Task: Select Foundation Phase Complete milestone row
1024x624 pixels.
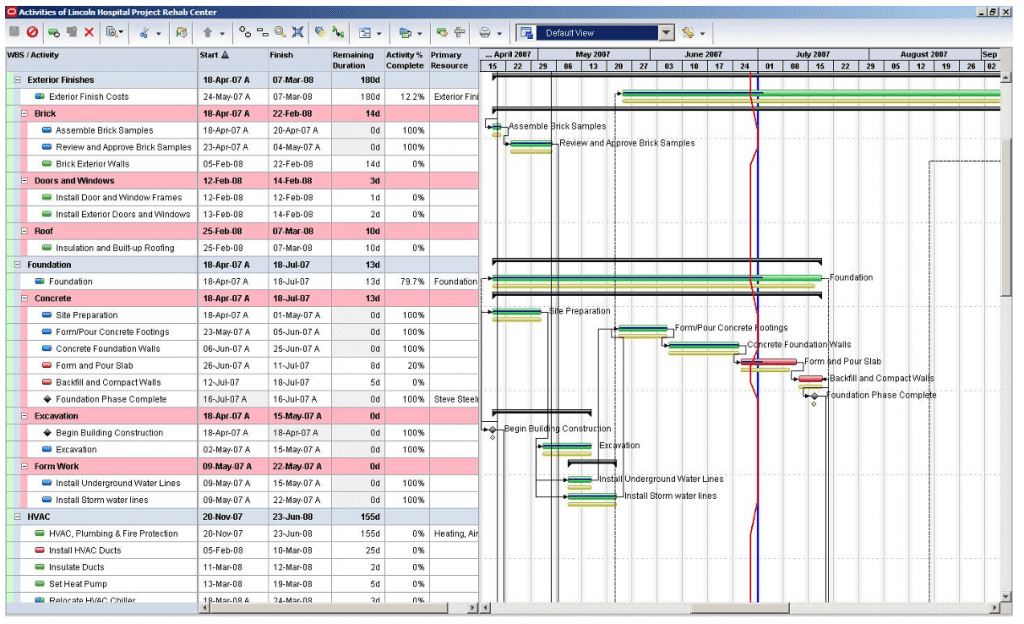Action: point(242,399)
